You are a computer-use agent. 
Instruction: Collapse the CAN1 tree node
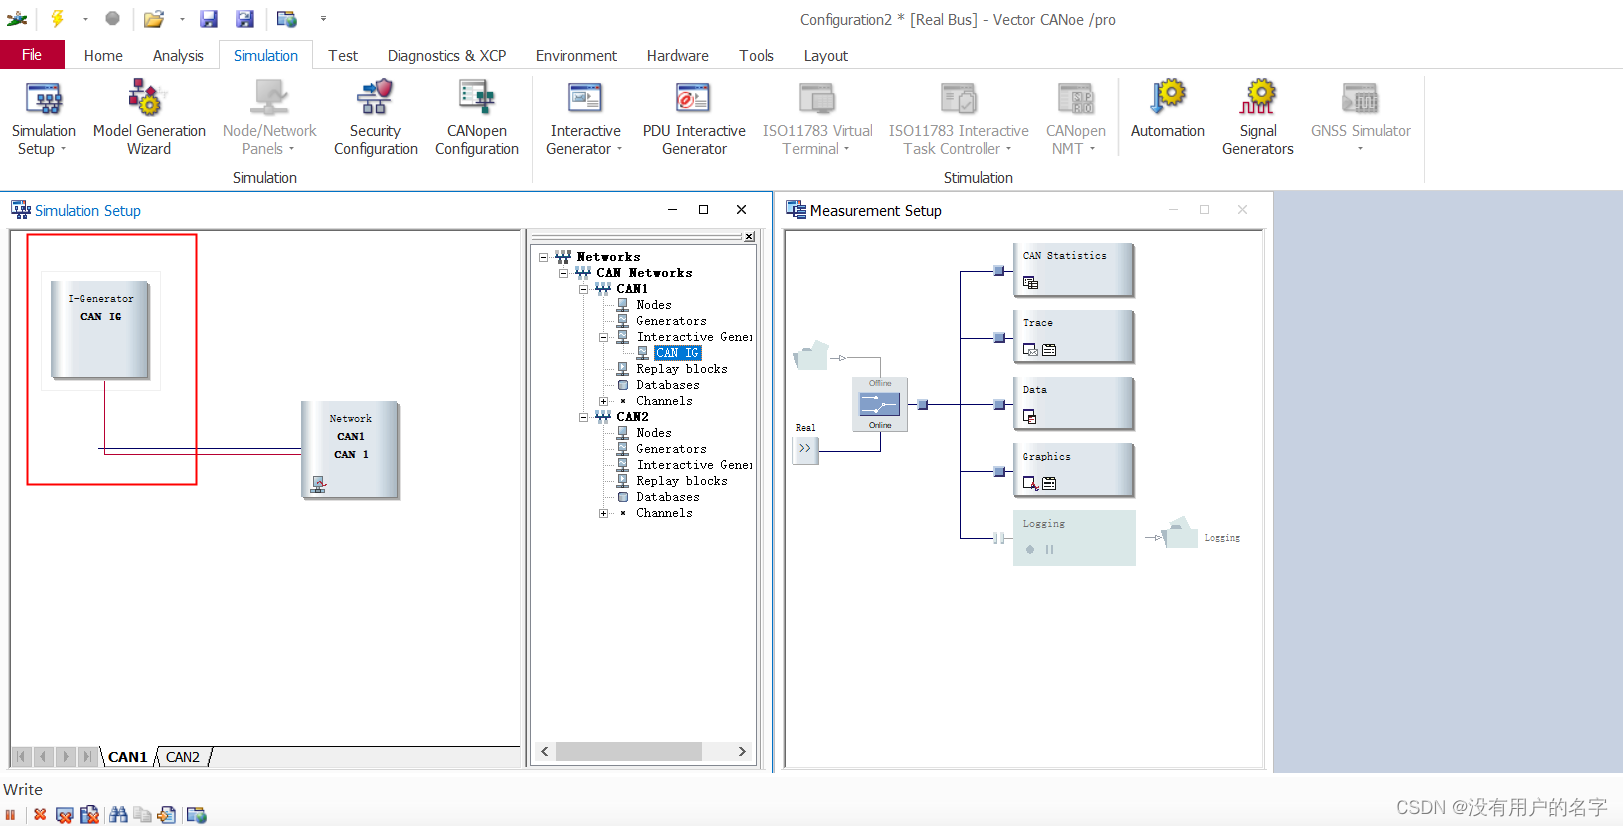point(583,289)
